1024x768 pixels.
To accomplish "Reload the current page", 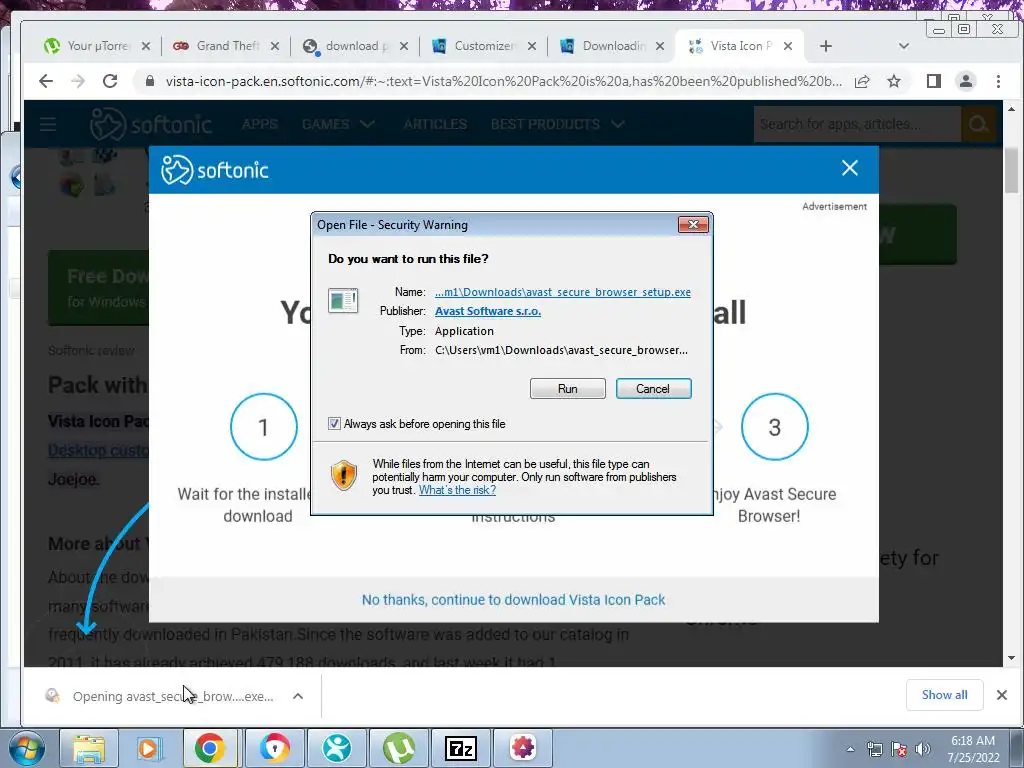I will pos(110,81).
